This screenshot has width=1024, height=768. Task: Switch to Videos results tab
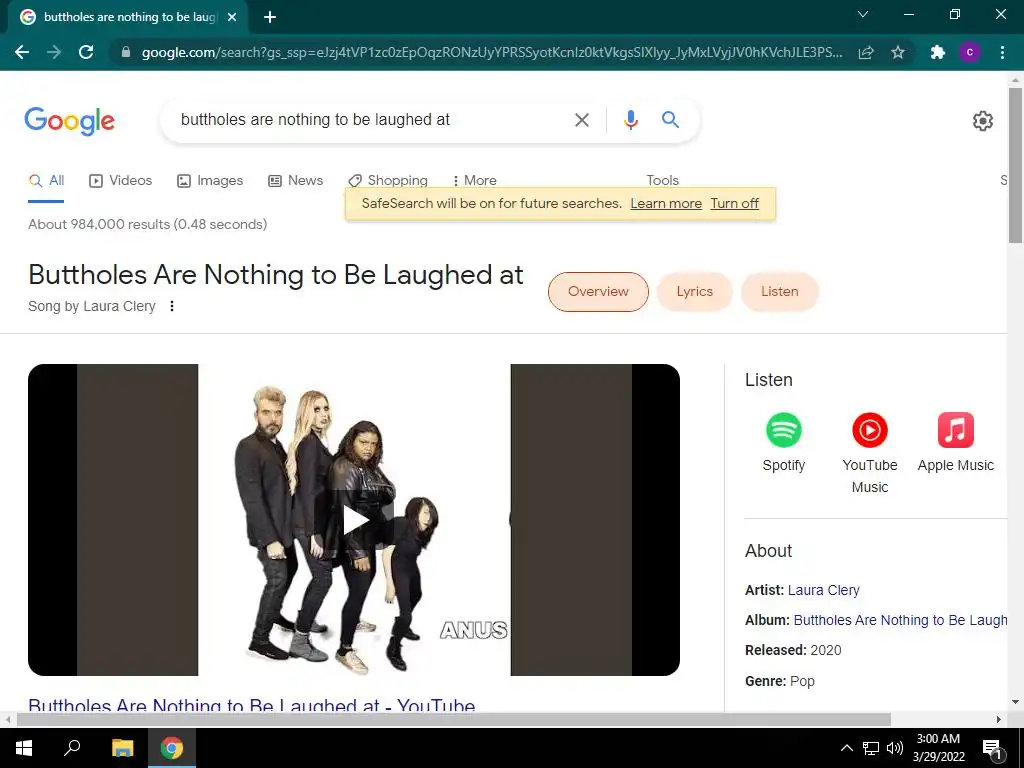tap(121, 181)
